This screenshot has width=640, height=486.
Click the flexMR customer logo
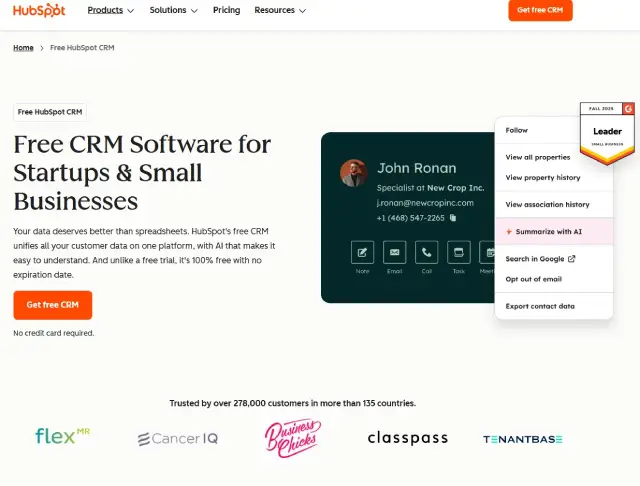point(62,437)
